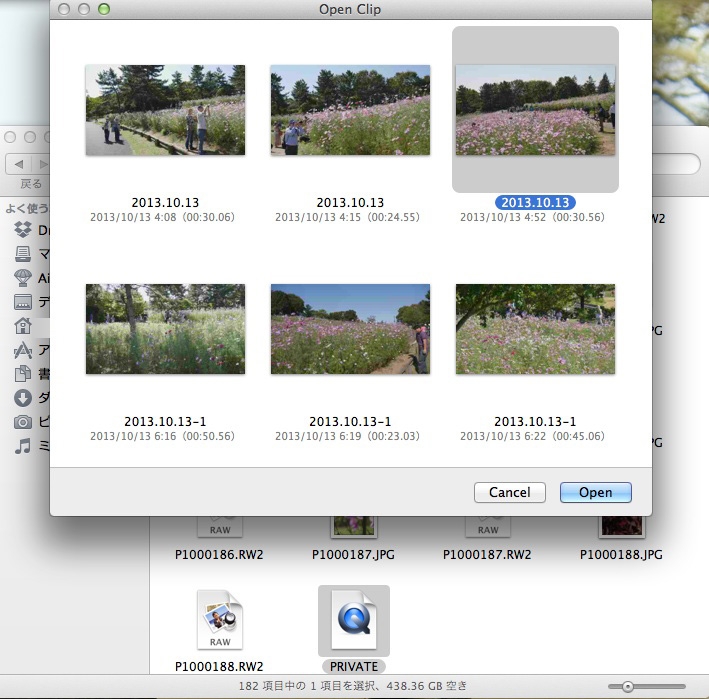Open the desktop item in Finder sidebar
The height and width of the screenshot is (699, 709).
pos(31,302)
